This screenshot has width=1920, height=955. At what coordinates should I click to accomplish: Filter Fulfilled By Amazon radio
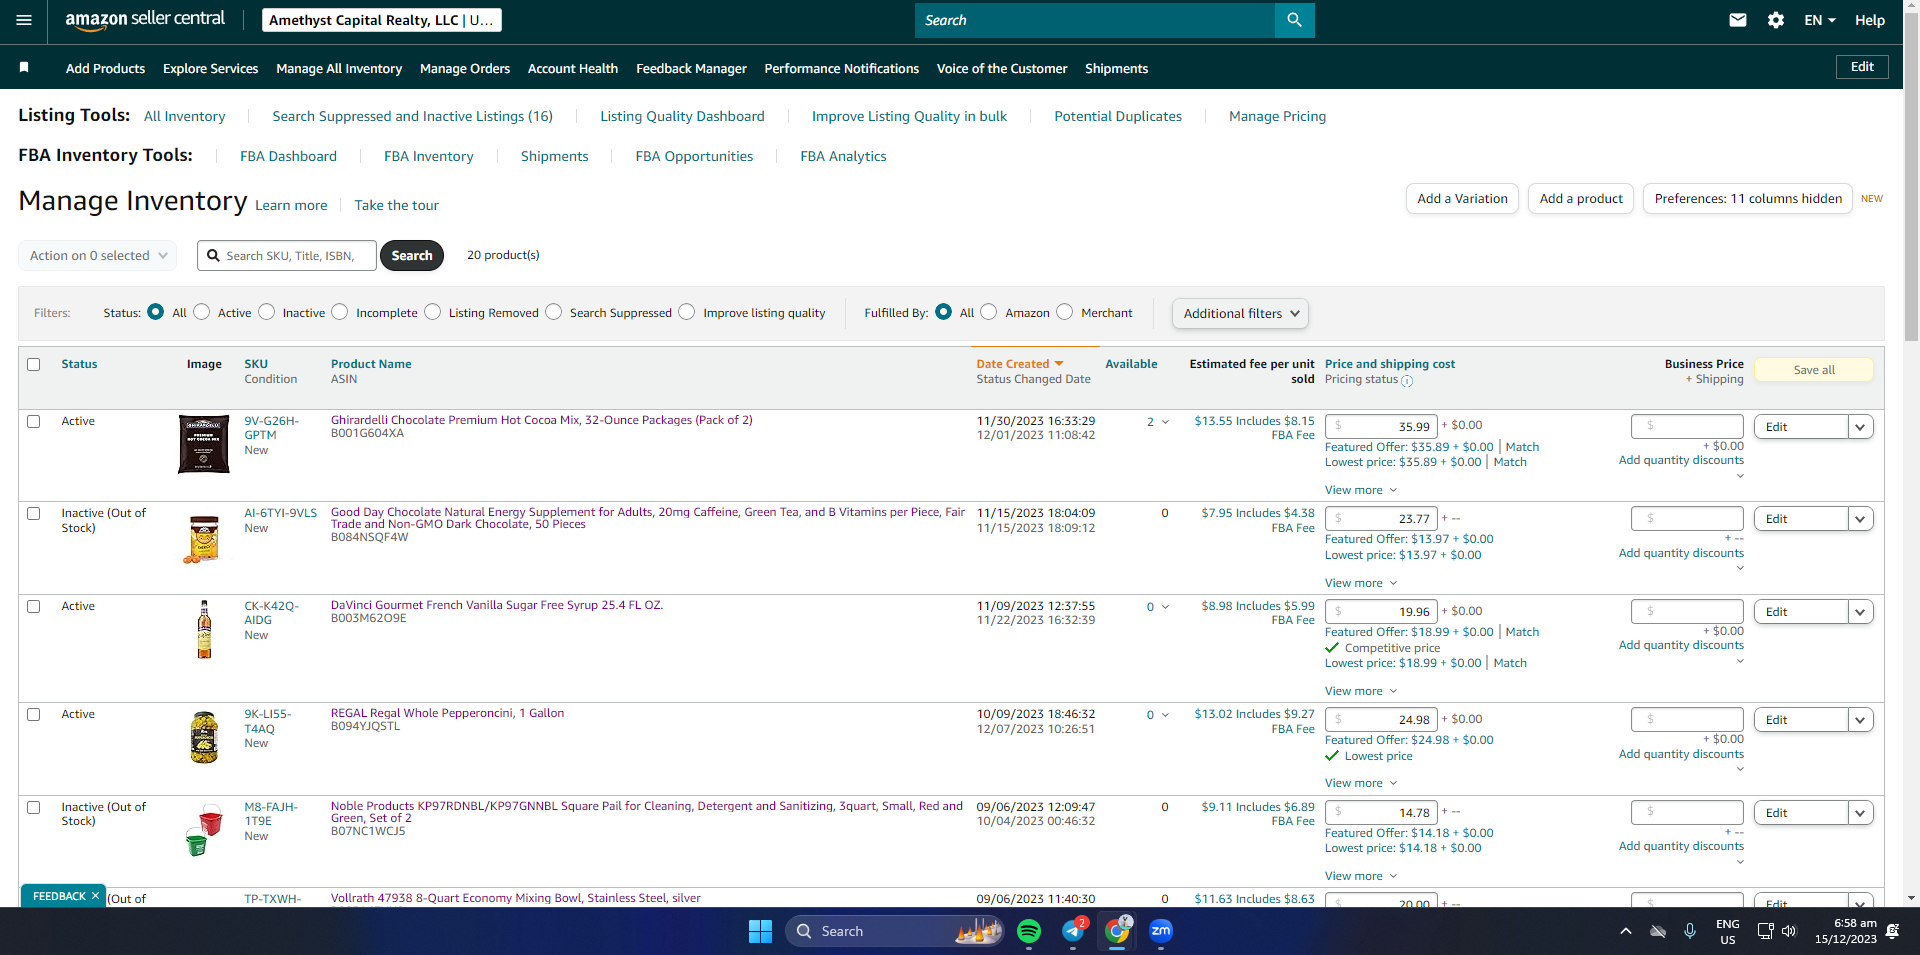989,312
